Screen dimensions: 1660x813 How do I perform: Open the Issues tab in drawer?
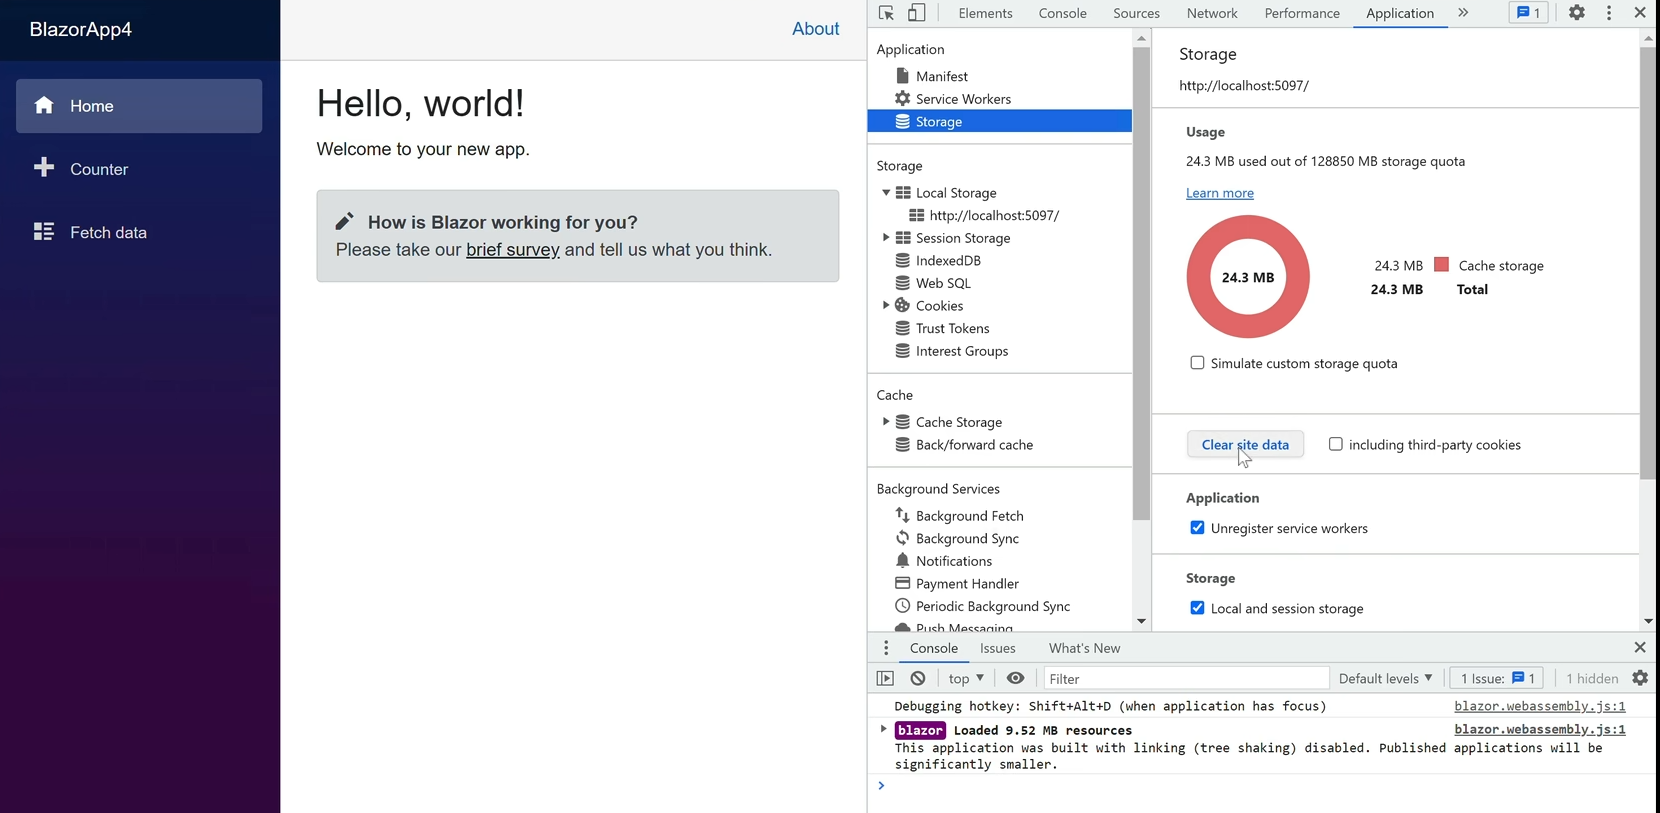998,648
